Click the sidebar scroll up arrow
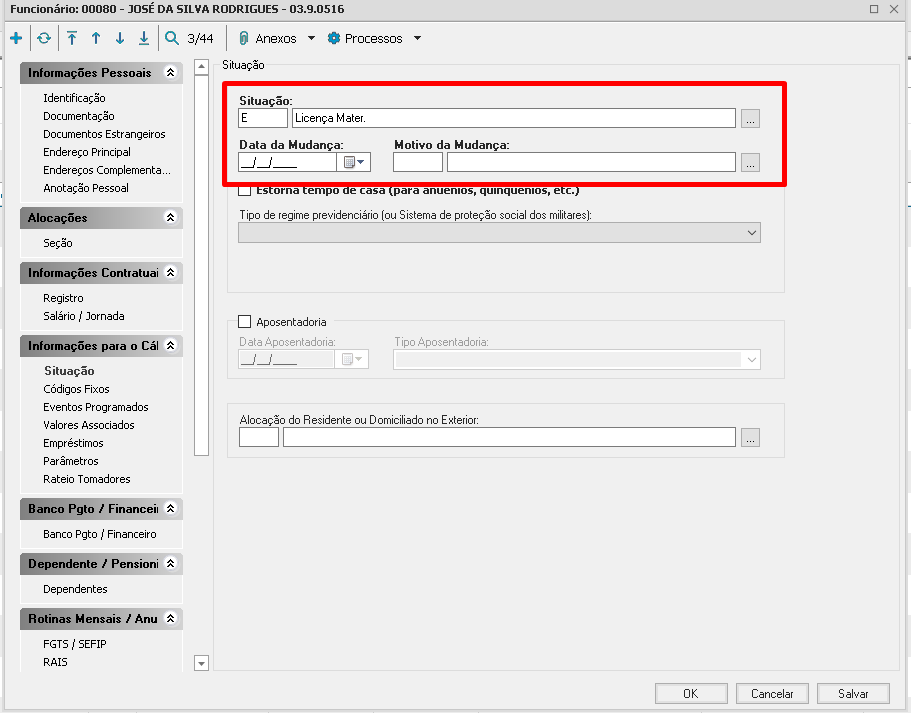The image size is (911, 713). 202,67
